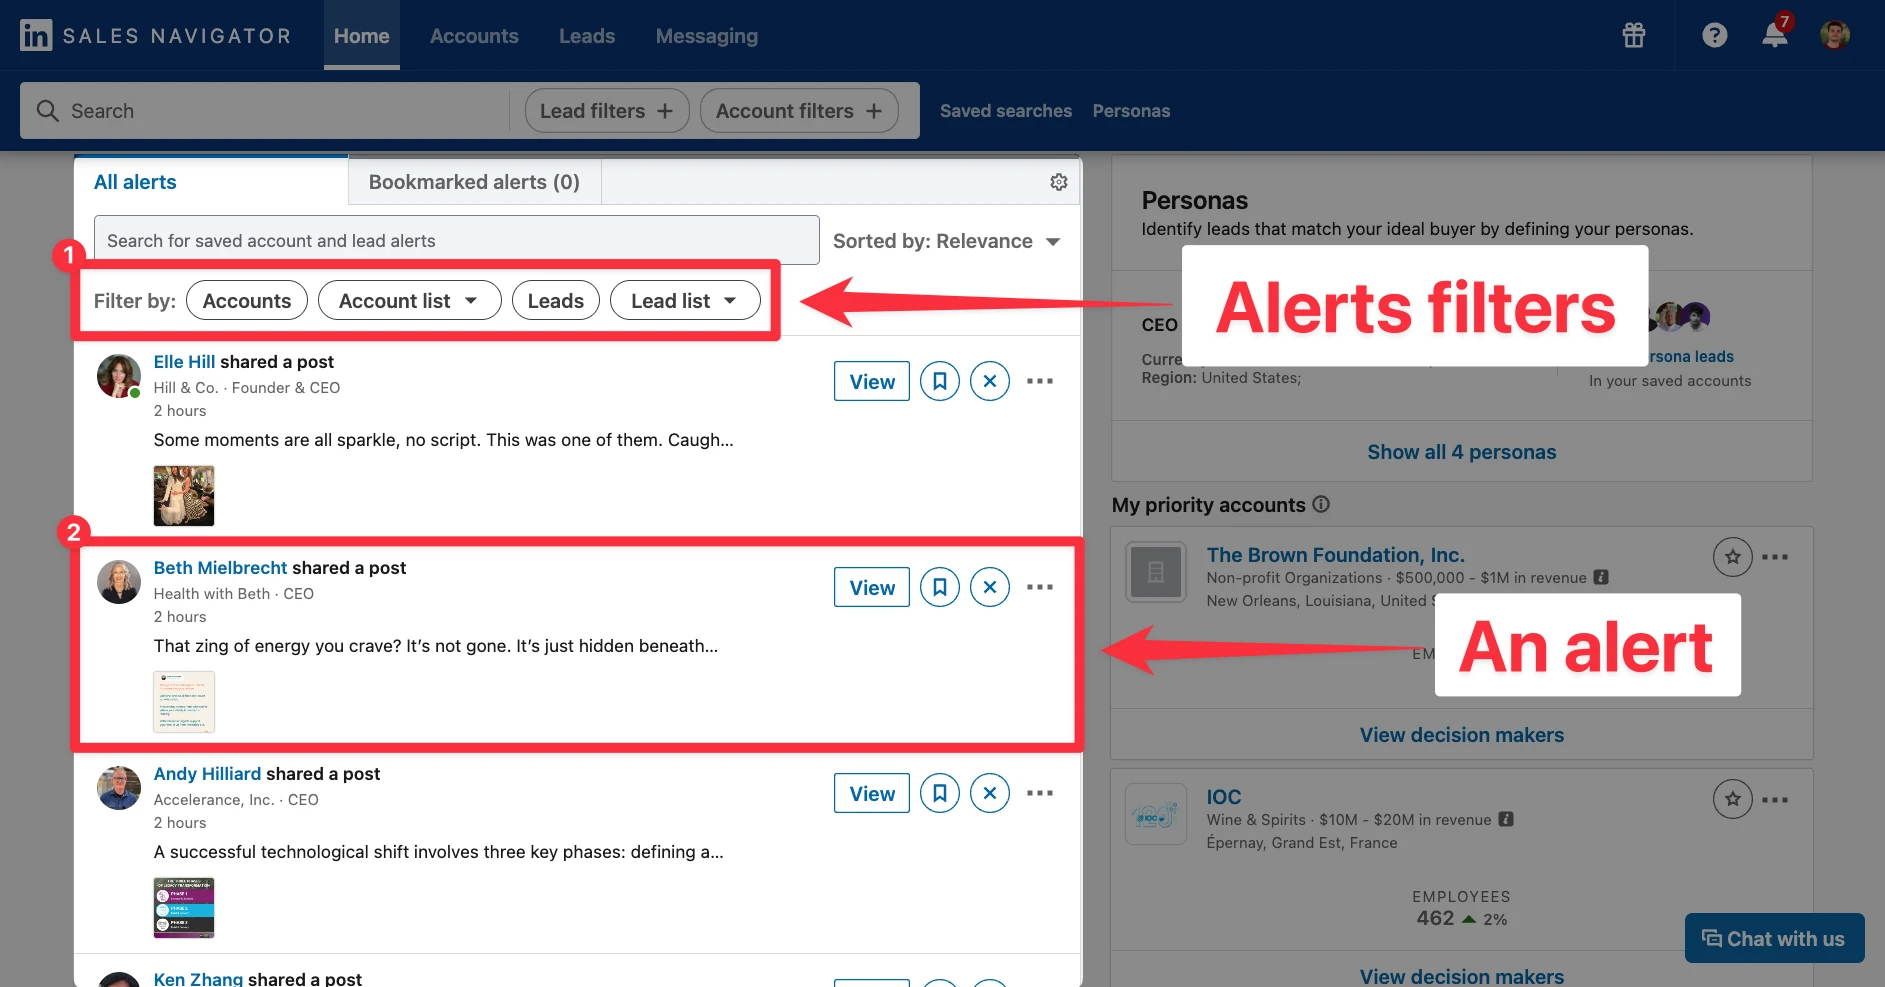This screenshot has height=987, width=1885.
Task: View decision makers for The Brown Foundation
Action: tap(1462, 735)
